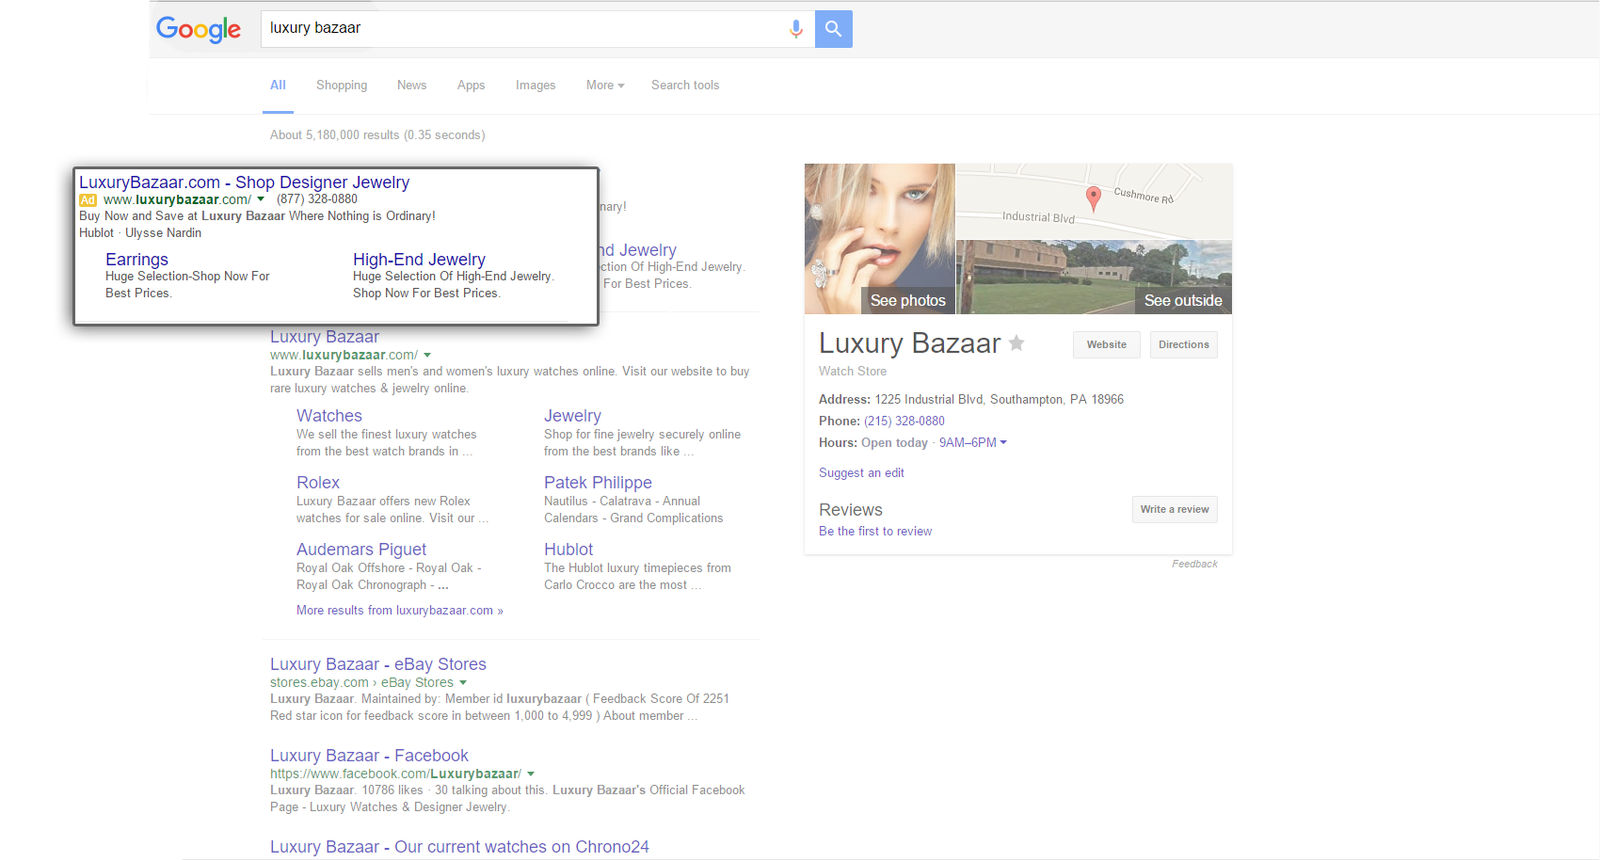Click Be the first to review
1600x860 pixels.
click(875, 531)
